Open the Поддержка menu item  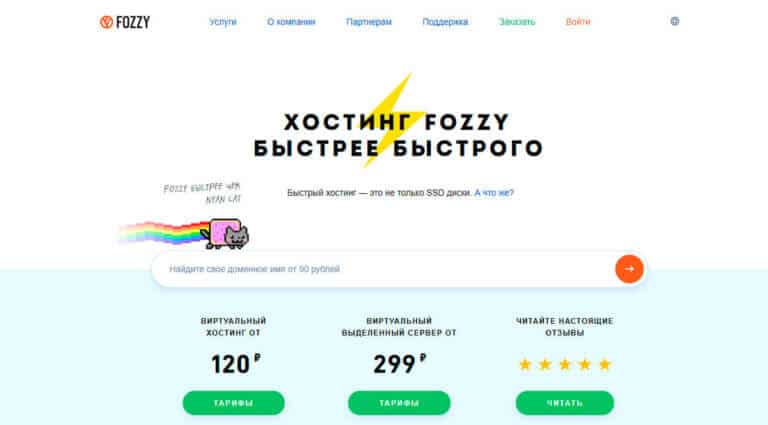445,22
